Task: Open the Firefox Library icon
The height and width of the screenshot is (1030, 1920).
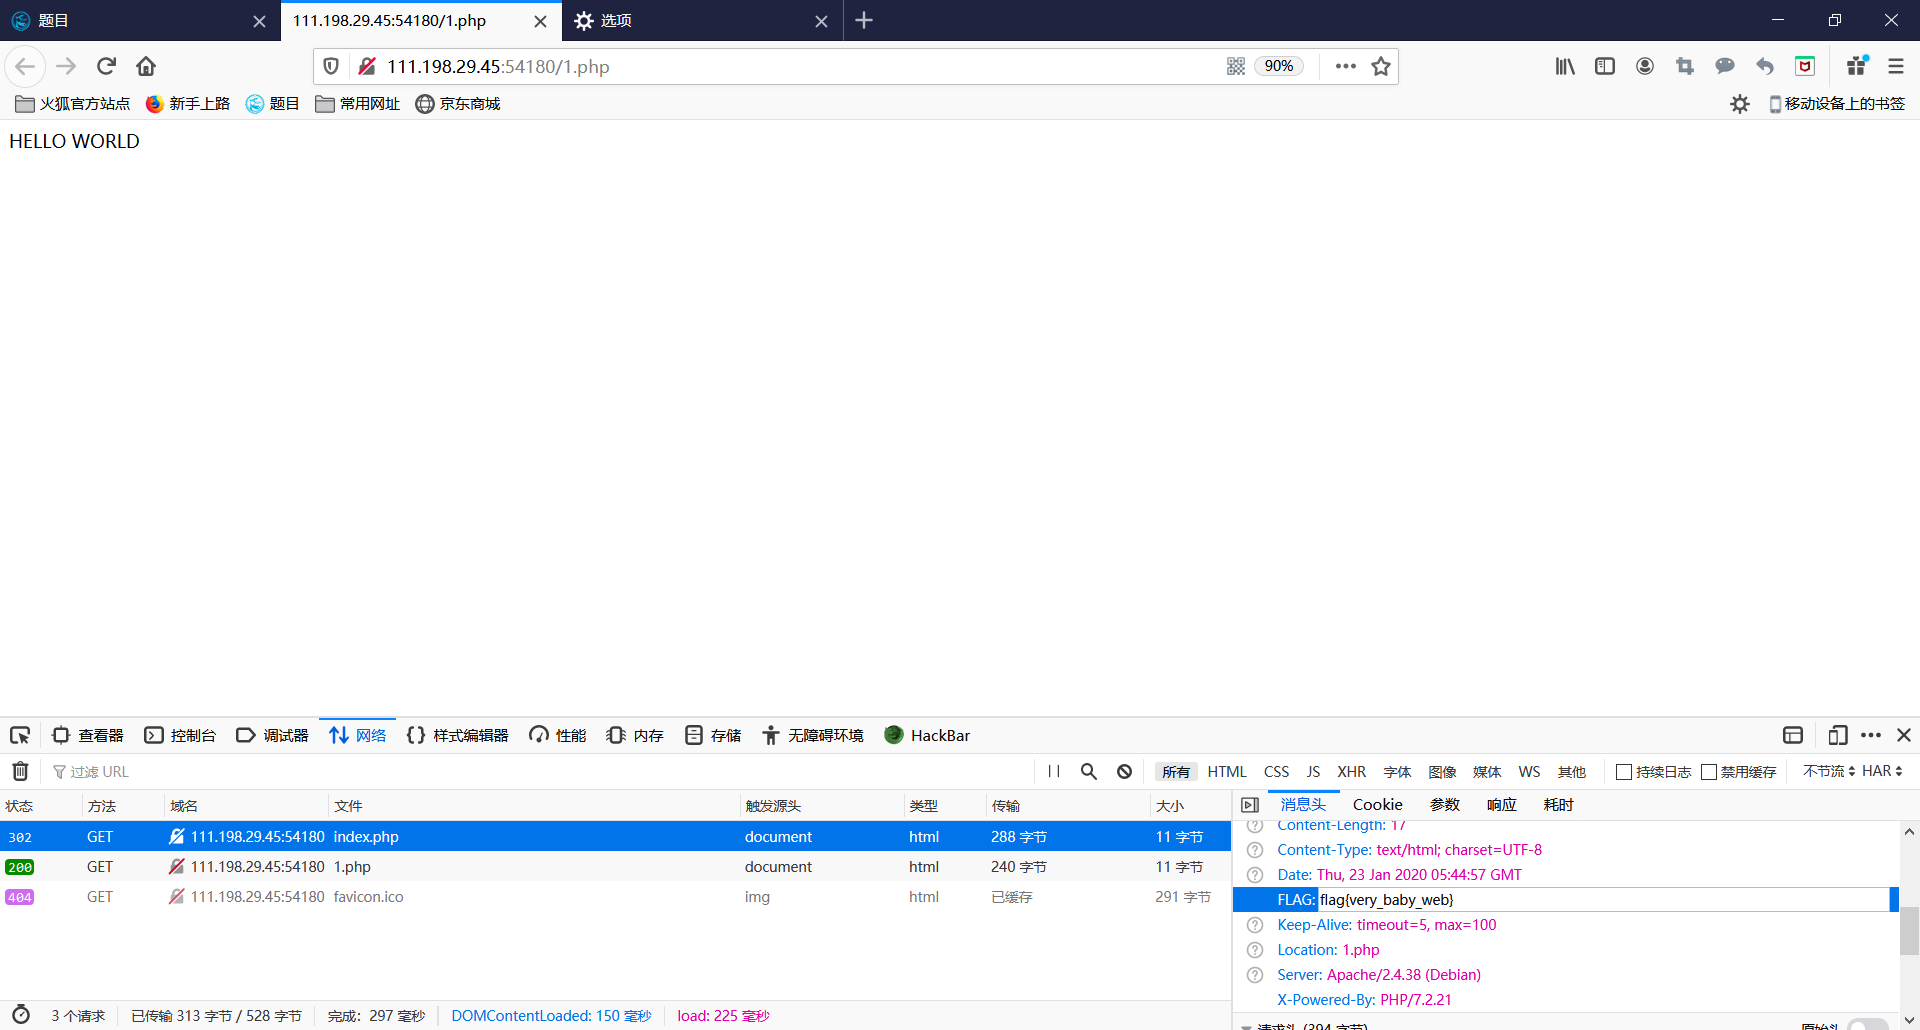Action: click(x=1564, y=66)
